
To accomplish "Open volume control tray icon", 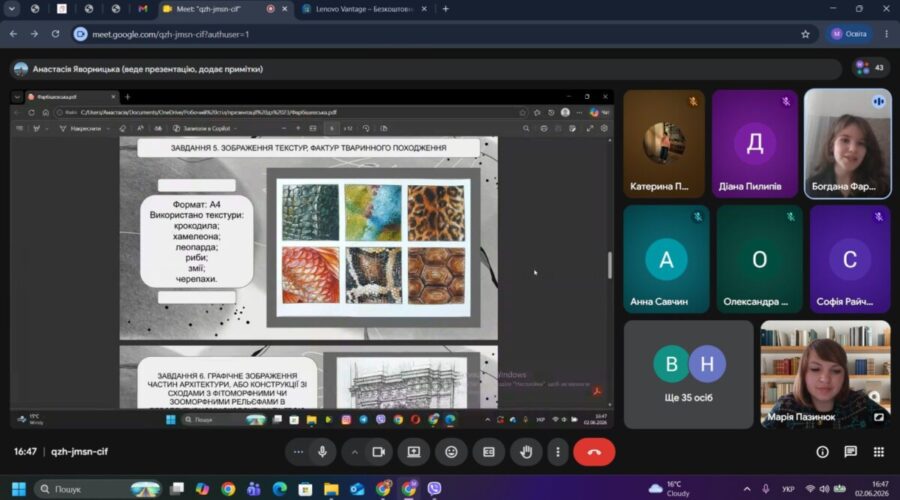I will point(824,489).
